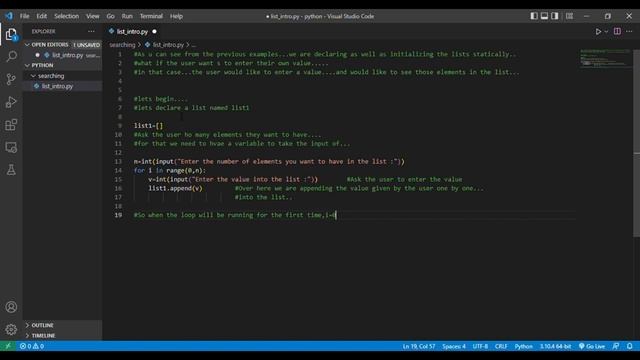This screenshot has height=360, width=640.
Task: Open the feedback icon in status bar
Action: [616, 346]
